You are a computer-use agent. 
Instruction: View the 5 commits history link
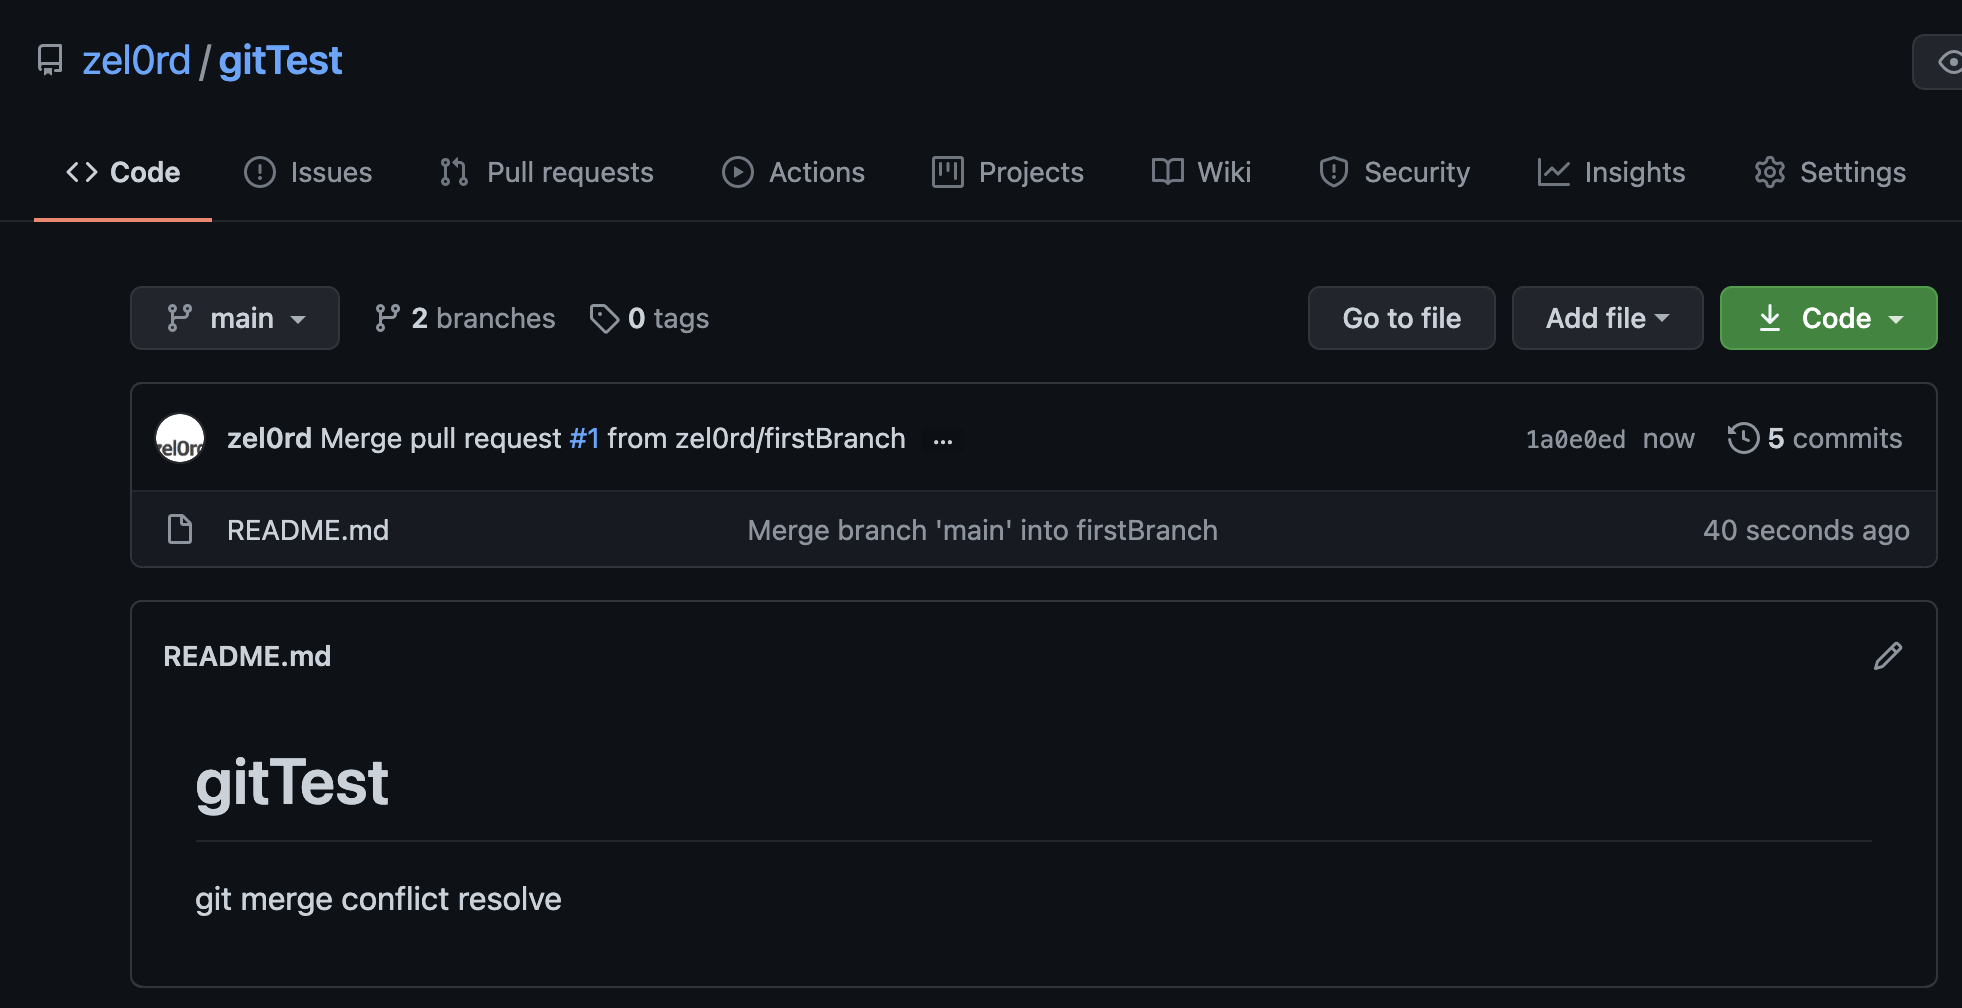pyautogui.click(x=1815, y=438)
